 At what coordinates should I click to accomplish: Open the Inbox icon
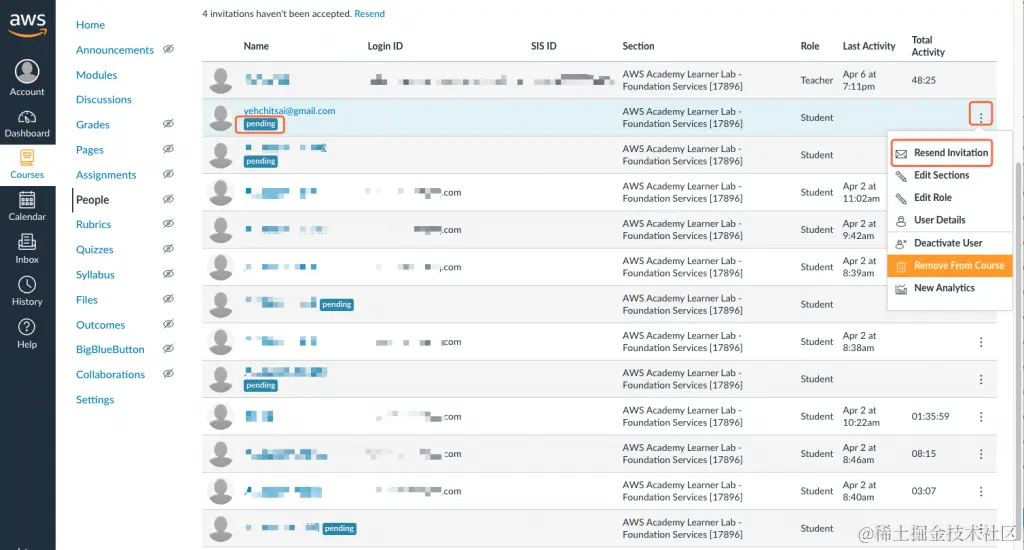point(27,242)
